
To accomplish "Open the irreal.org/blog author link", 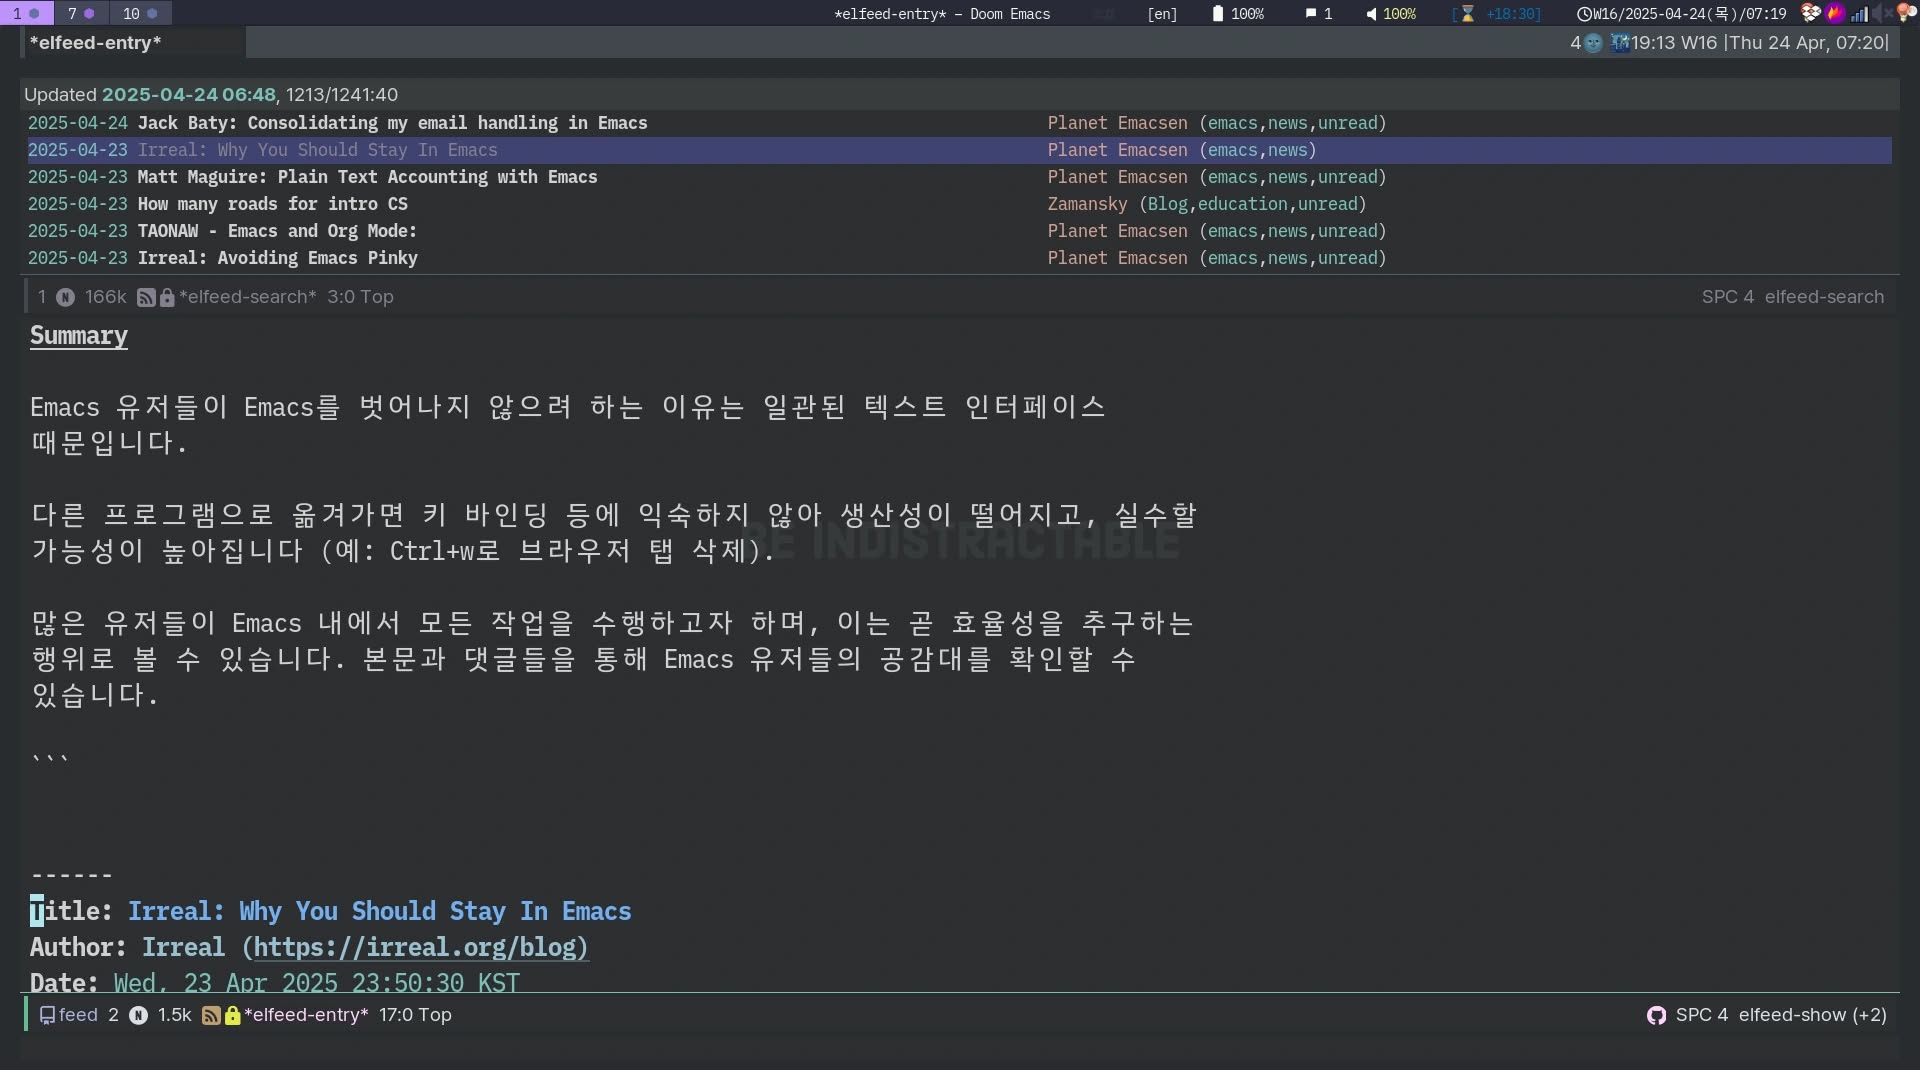I will click(420, 947).
